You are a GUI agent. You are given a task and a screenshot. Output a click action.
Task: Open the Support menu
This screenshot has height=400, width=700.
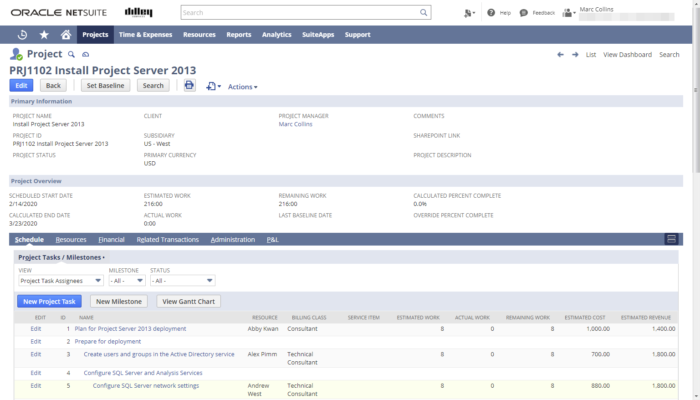tap(358, 35)
